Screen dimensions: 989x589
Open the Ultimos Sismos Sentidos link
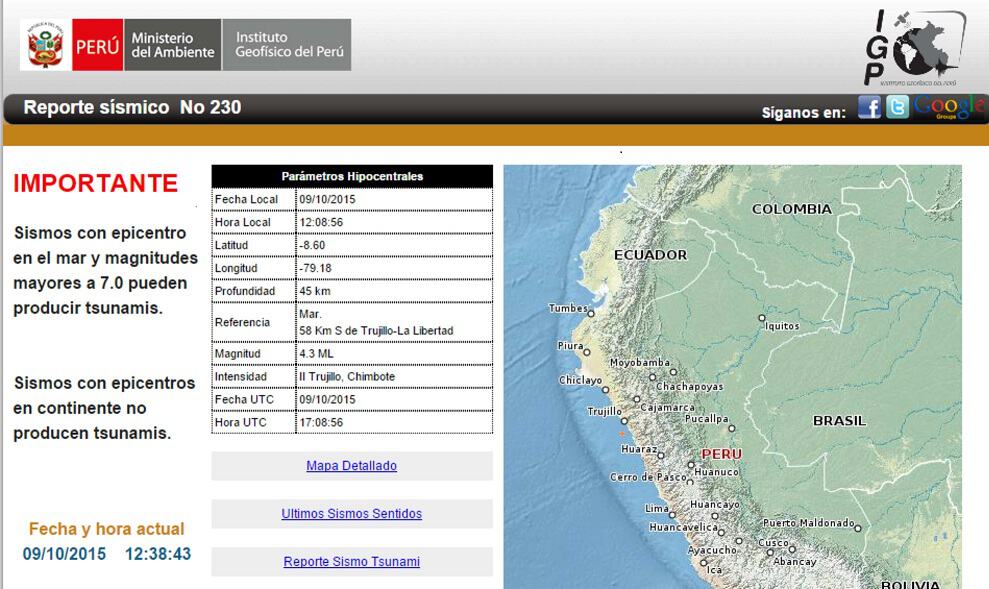pyautogui.click(x=351, y=514)
